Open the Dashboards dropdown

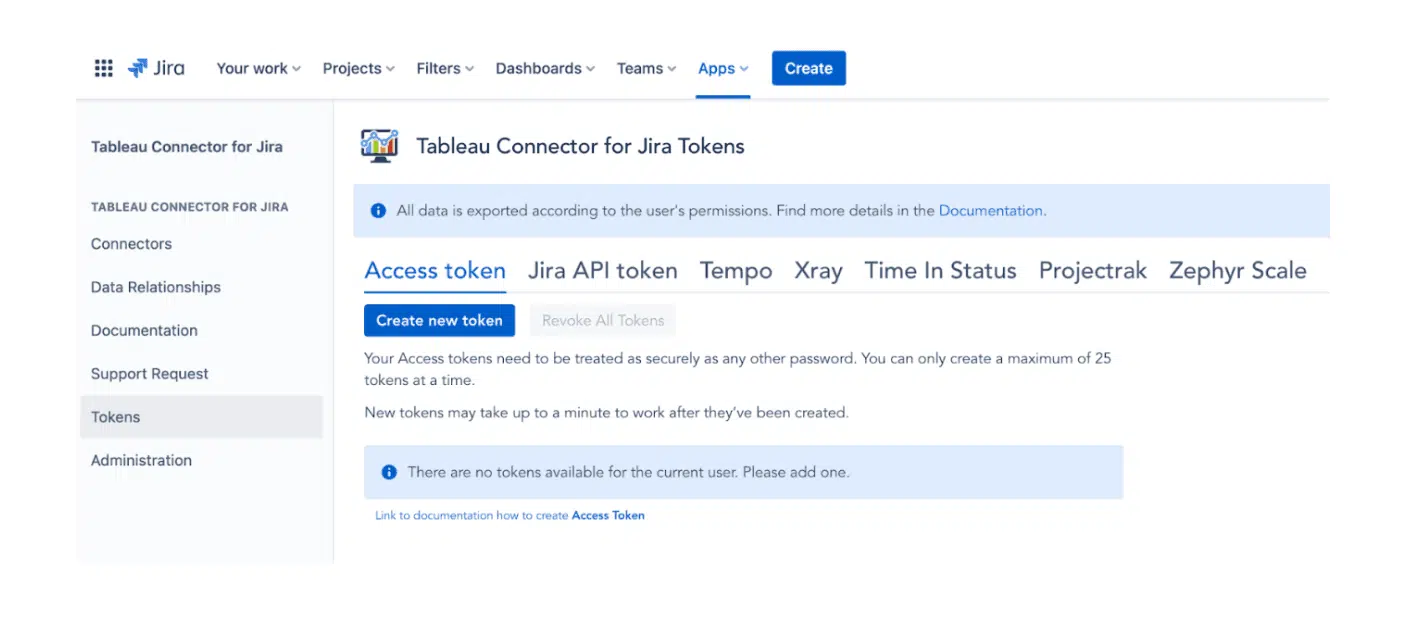(545, 68)
